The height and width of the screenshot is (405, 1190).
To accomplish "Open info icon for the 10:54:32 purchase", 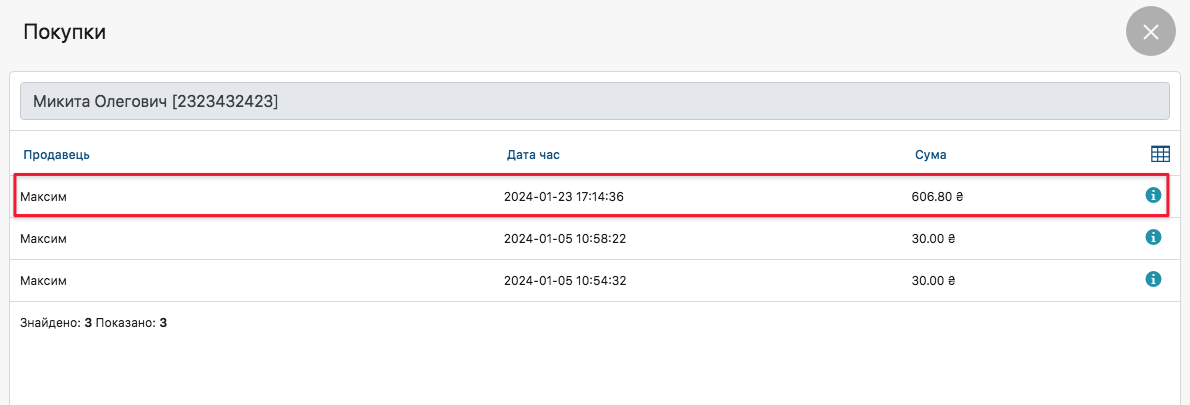I will 1152,280.
